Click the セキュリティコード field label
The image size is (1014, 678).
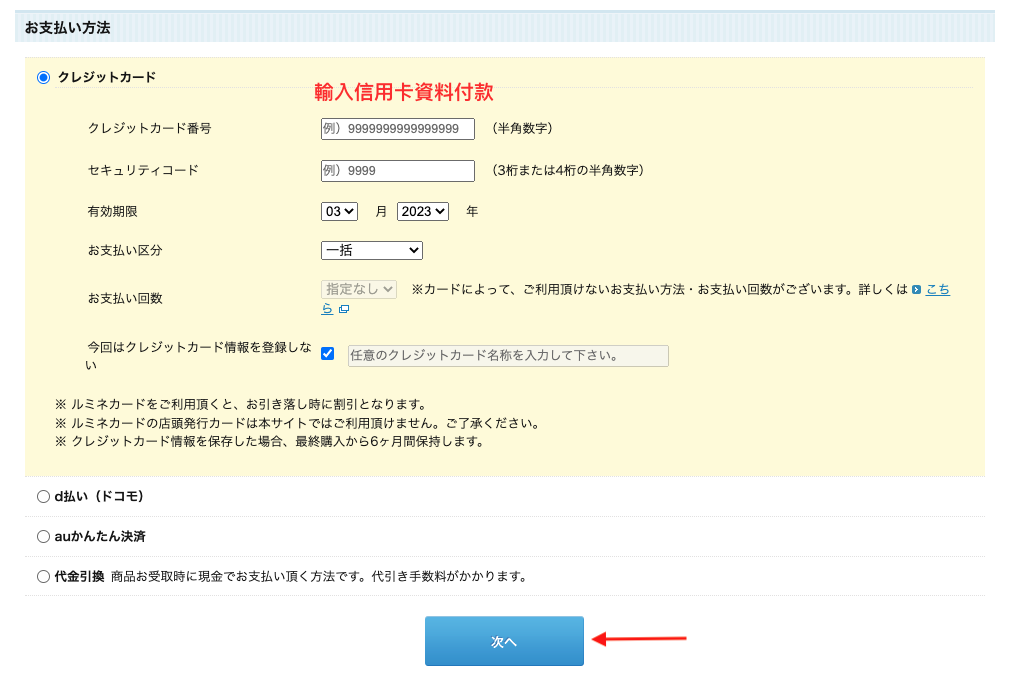(x=143, y=171)
